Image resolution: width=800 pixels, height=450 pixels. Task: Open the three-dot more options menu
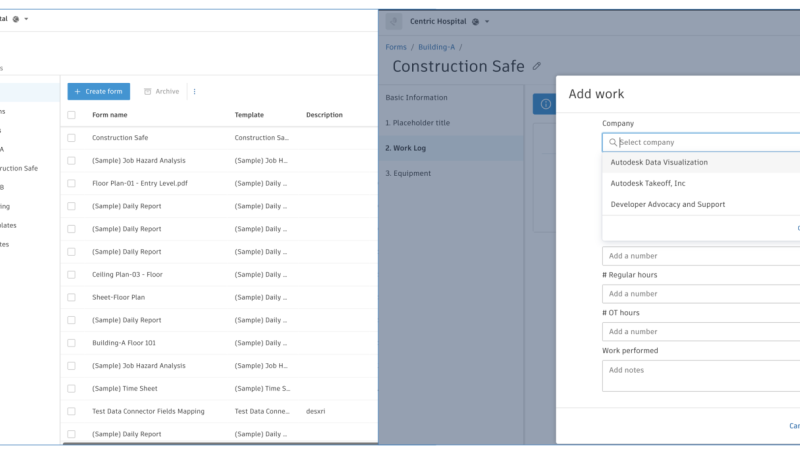[x=194, y=91]
